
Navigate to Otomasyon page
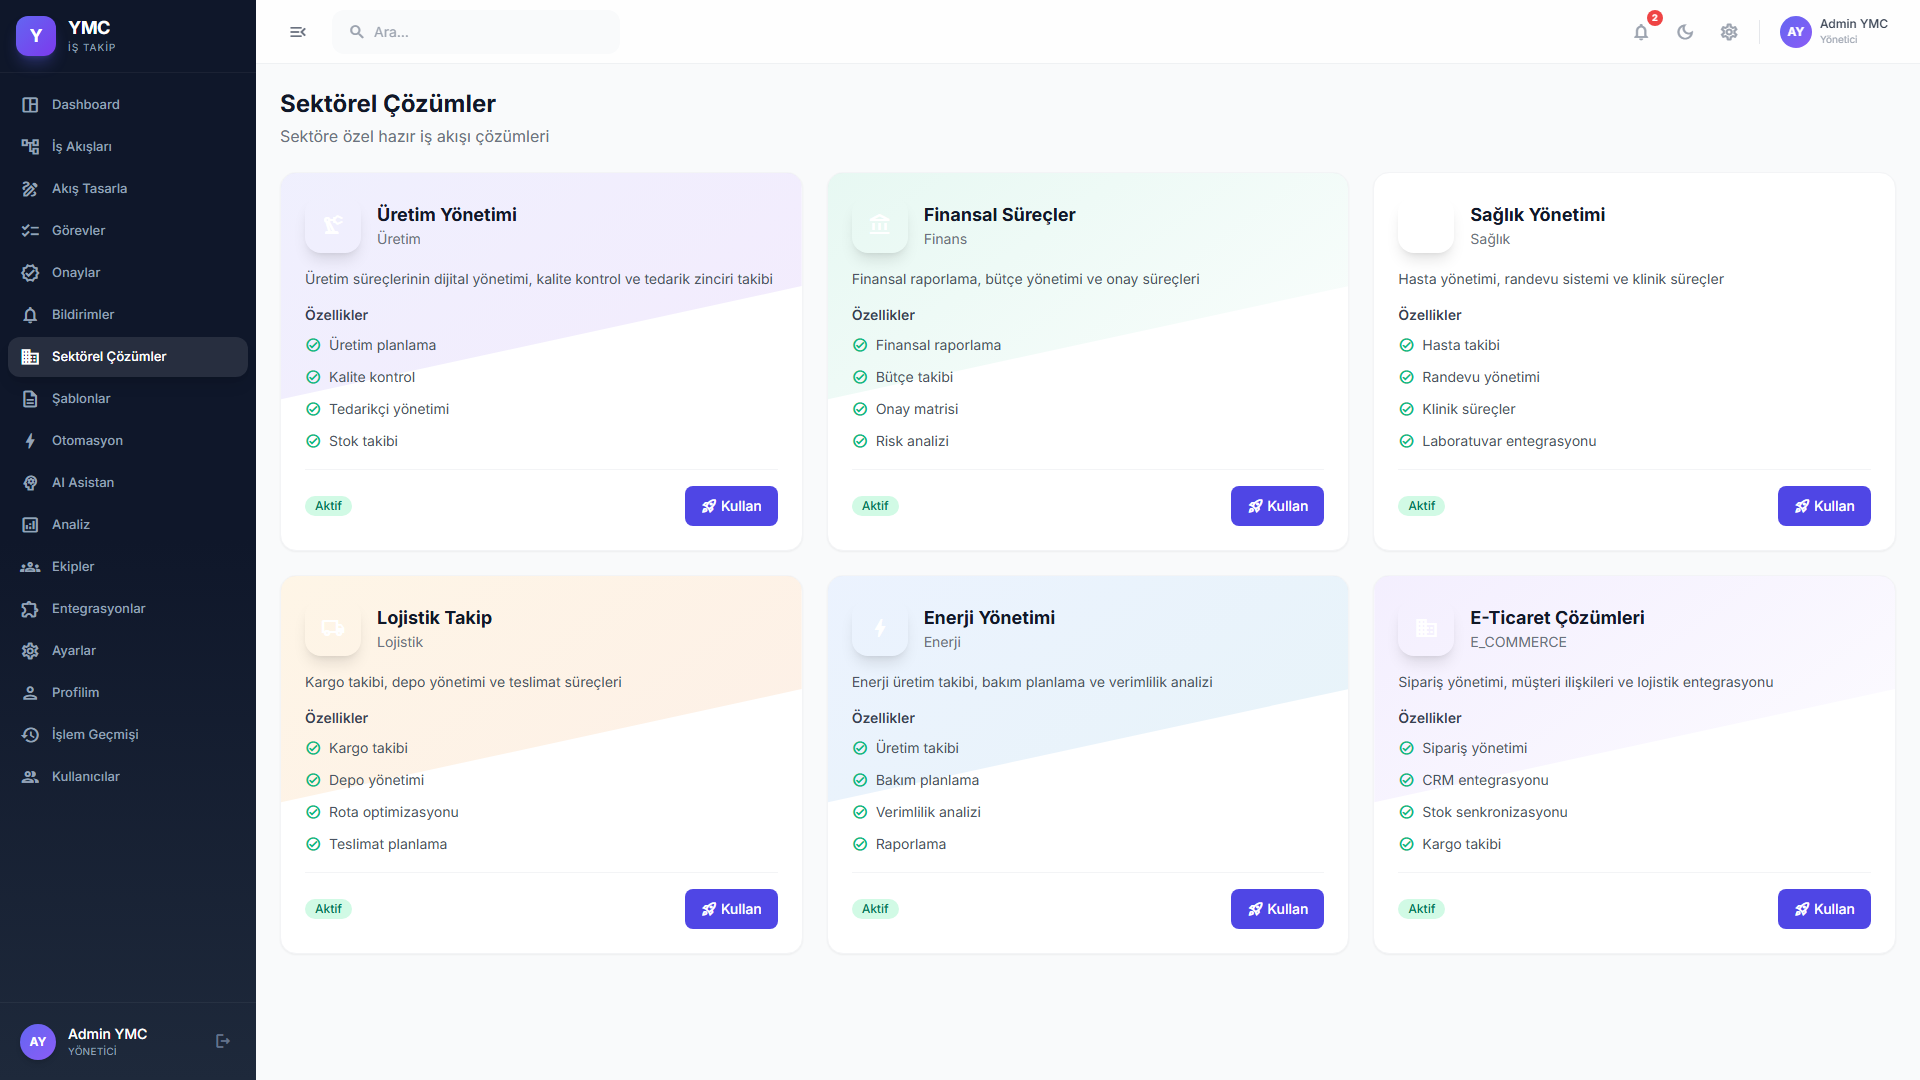tap(128, 441)
